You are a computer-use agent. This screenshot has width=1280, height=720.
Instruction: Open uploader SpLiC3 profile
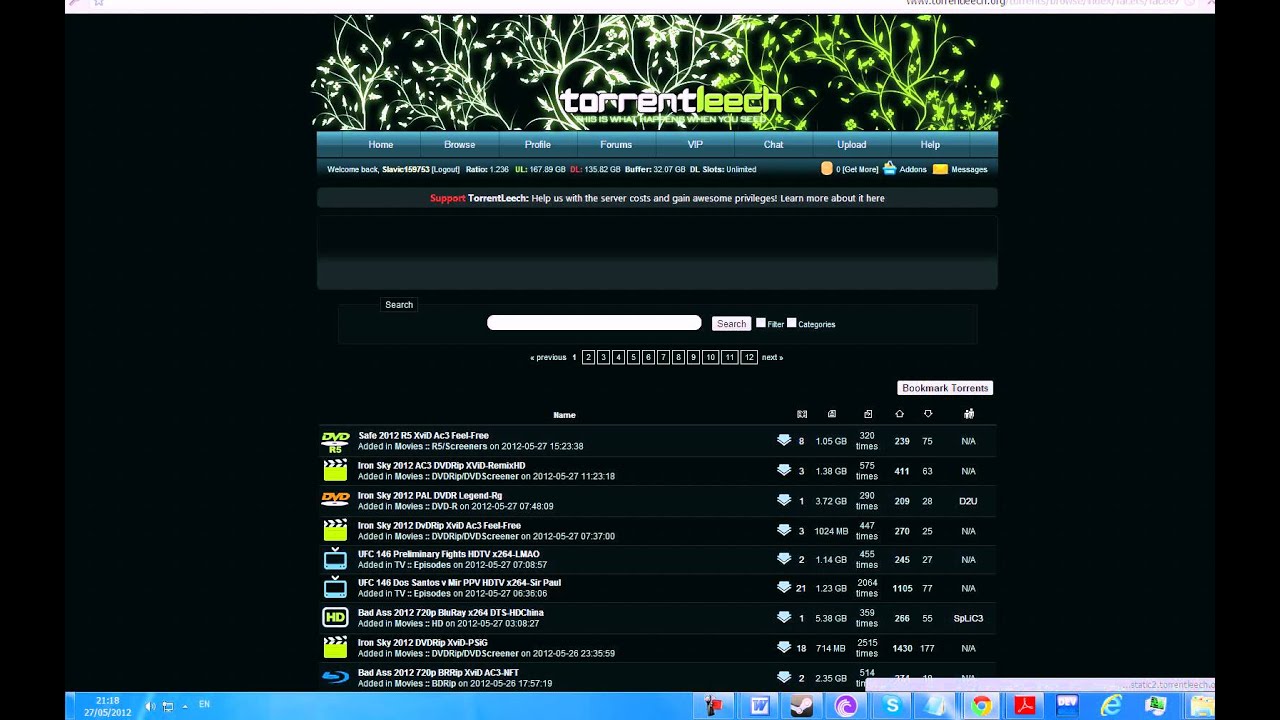tap(968, 618)
